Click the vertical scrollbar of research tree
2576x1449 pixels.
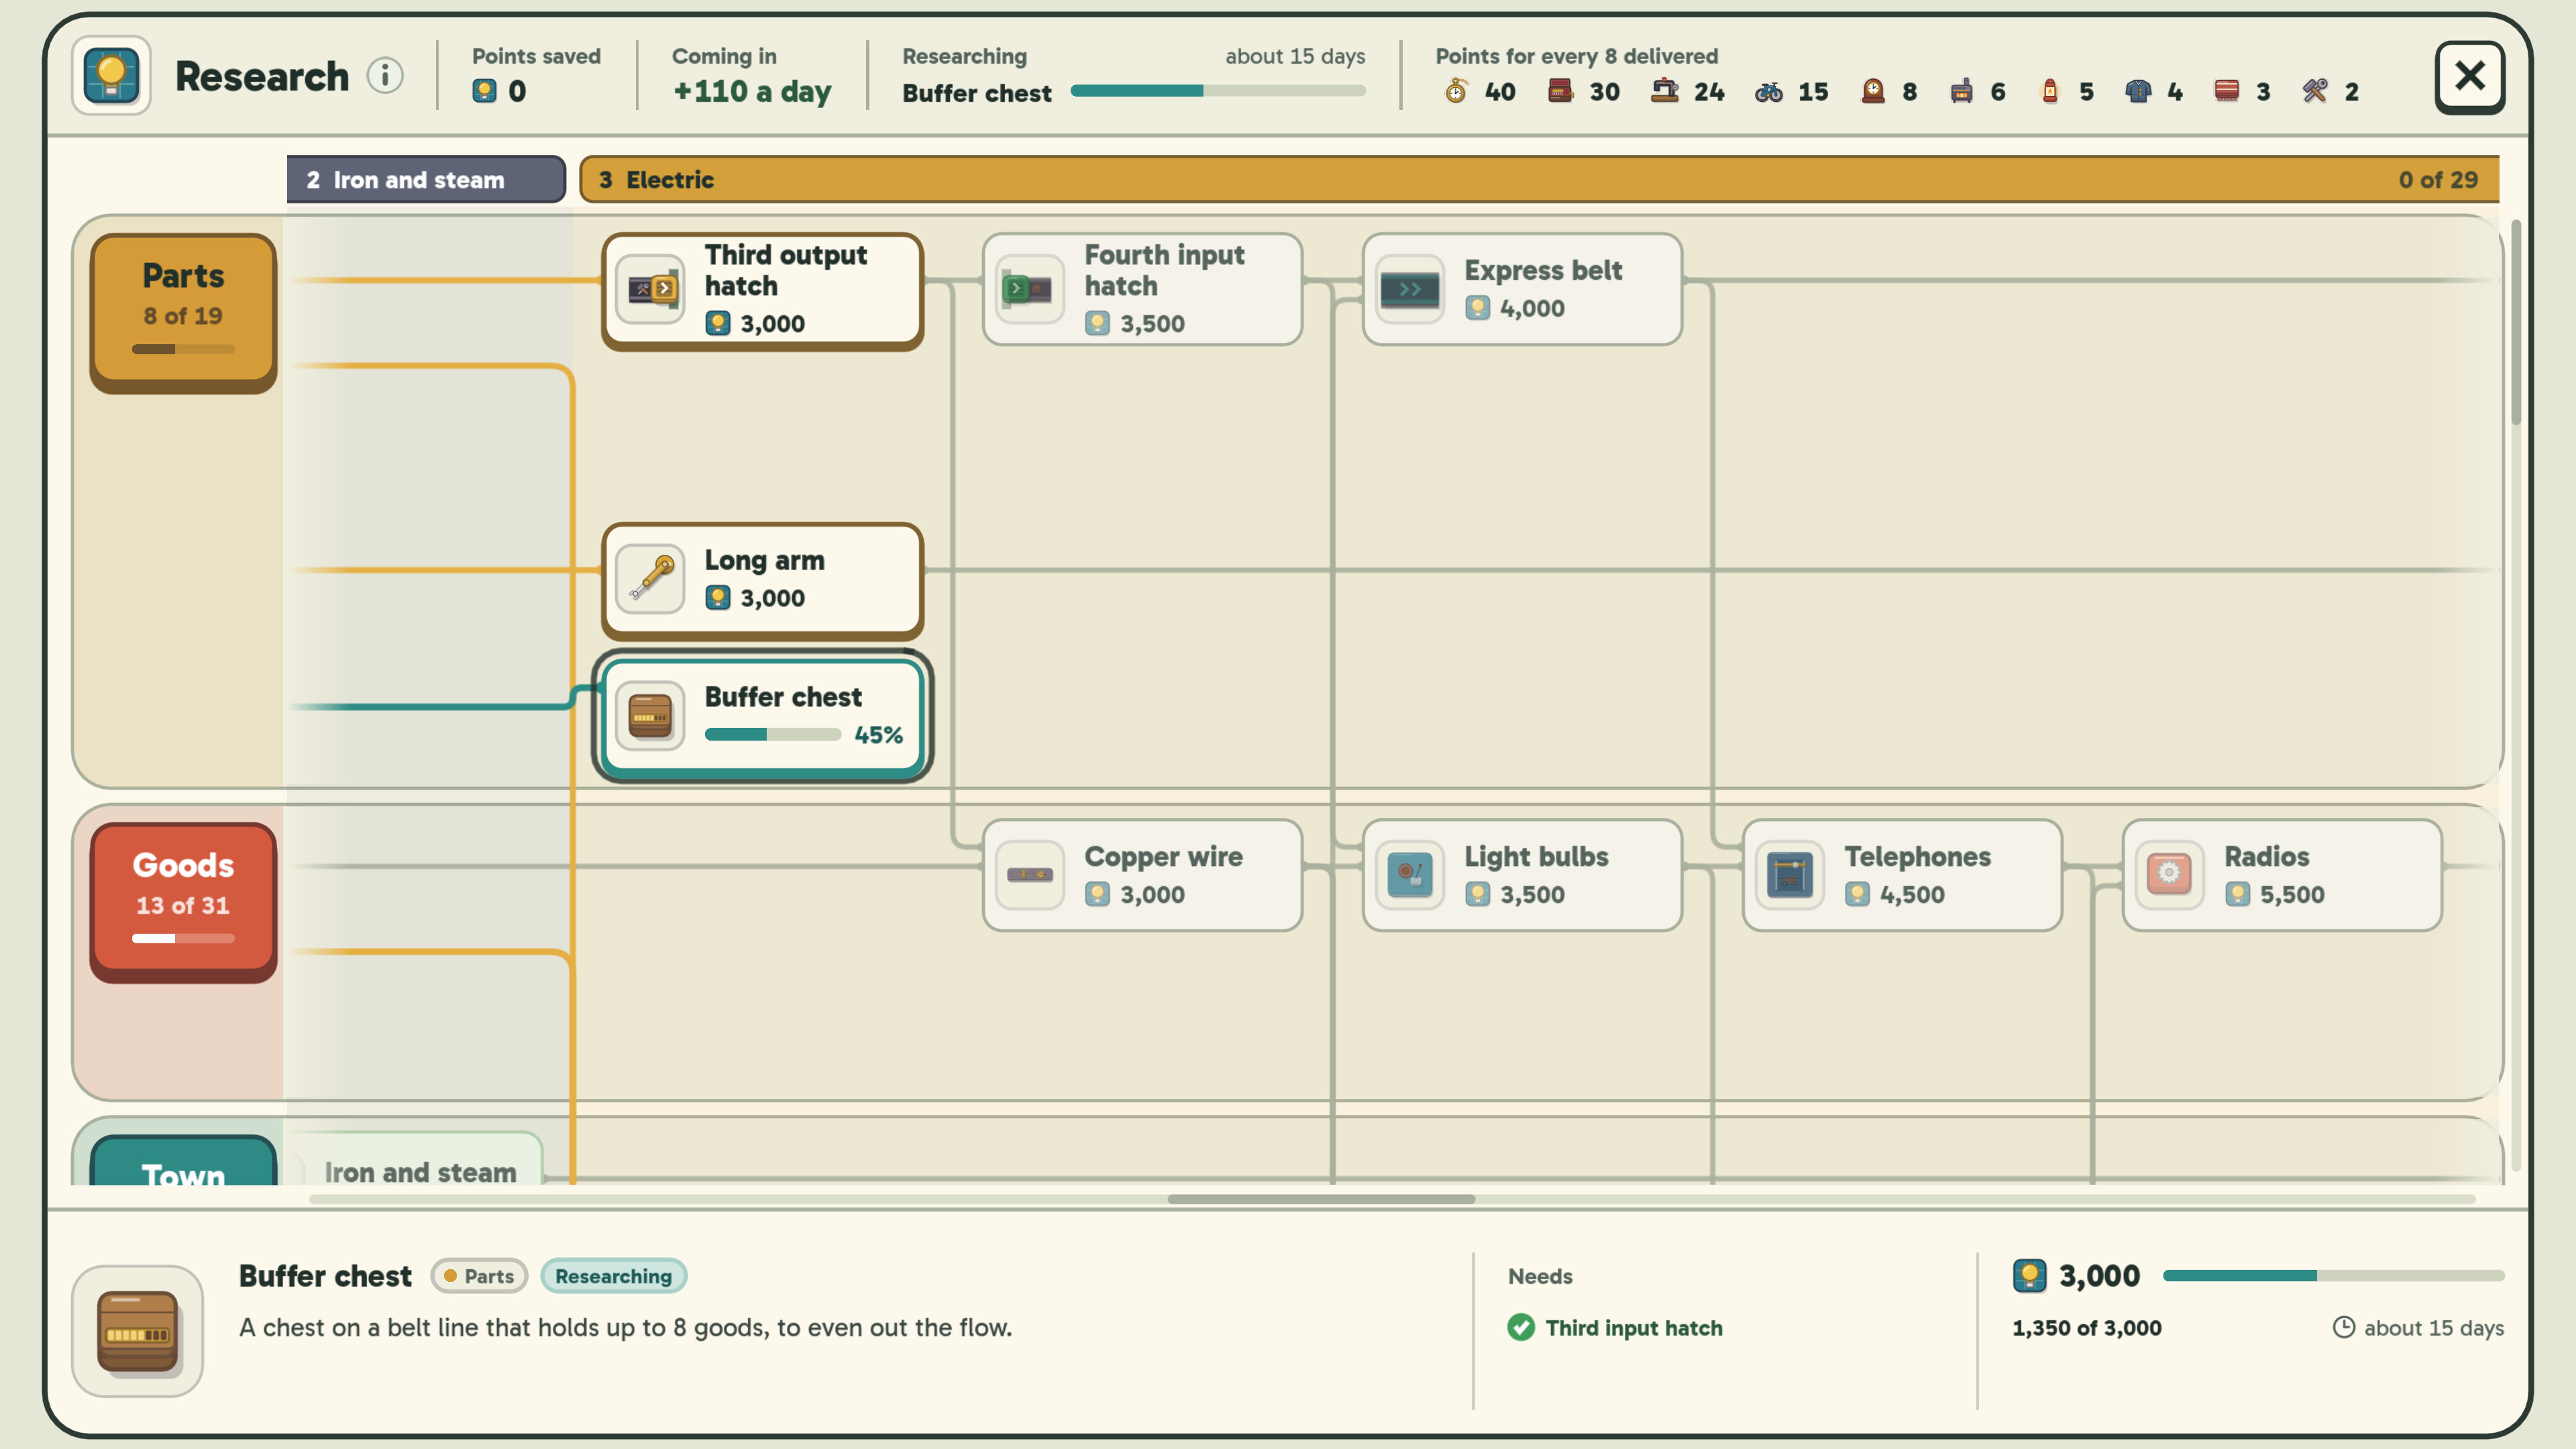pos(2516,322)
